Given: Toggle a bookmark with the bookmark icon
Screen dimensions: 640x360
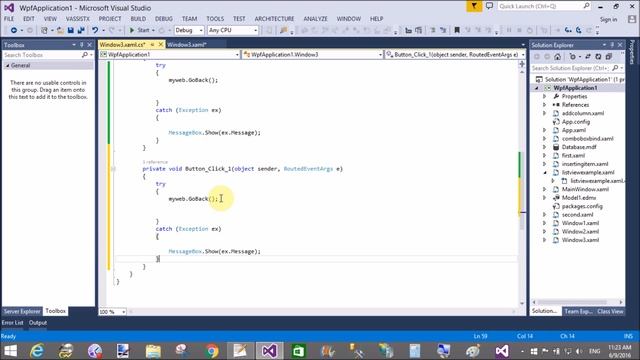Looking at the screenshot, I should coord(457,30).
